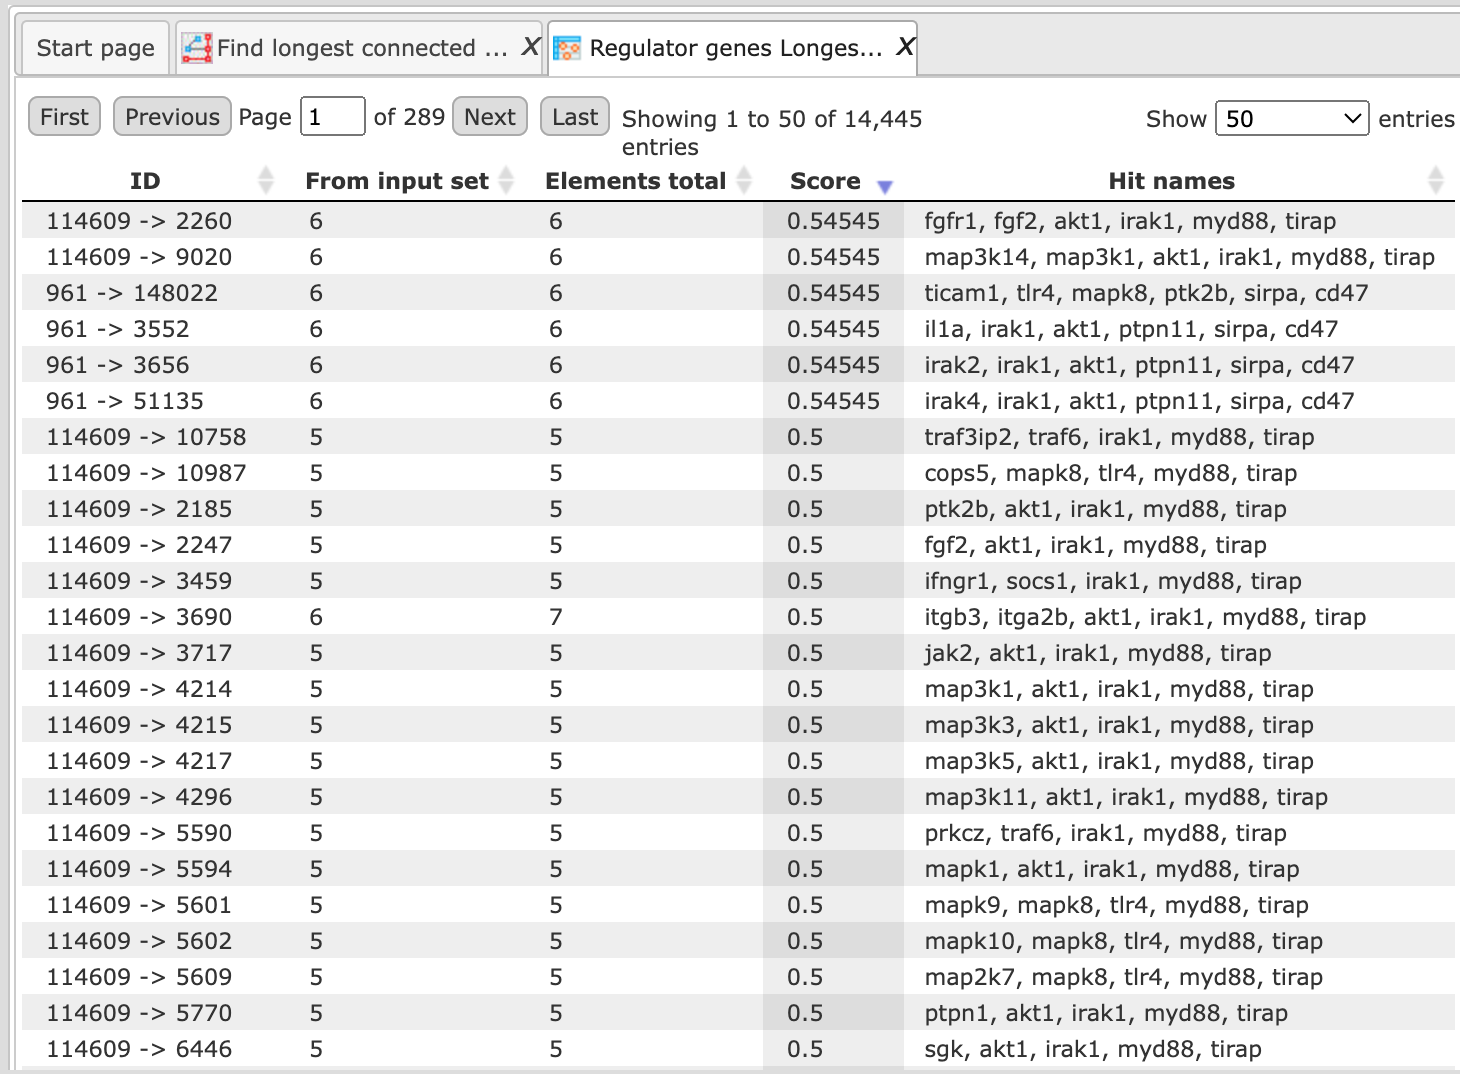
Task: Toggle Score column descending sort arrow
Action: (x=884, y=186)
